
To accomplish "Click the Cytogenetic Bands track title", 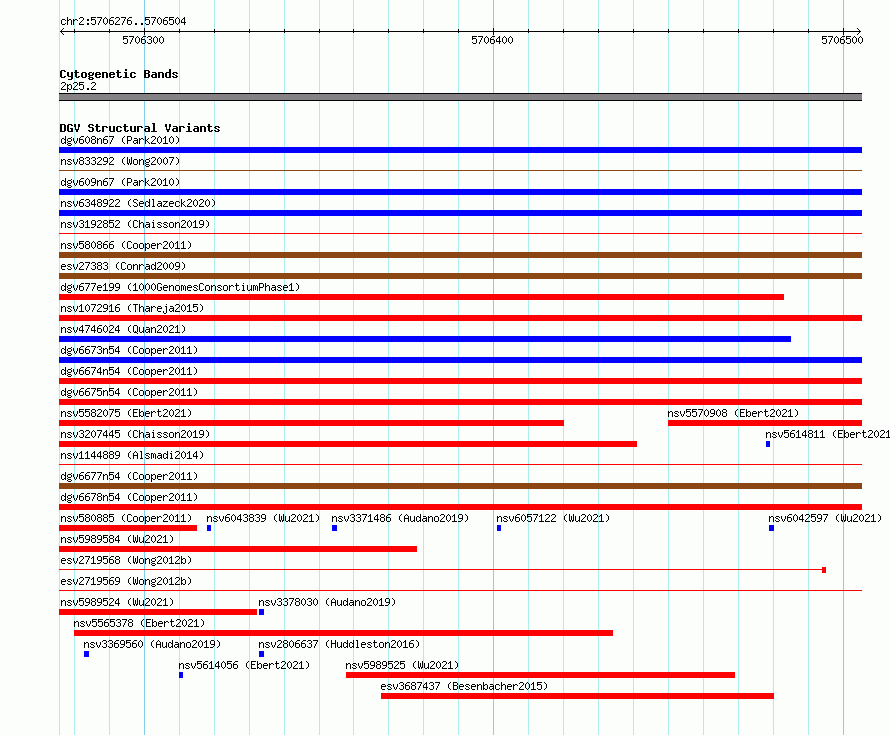I will click(119, 74).
